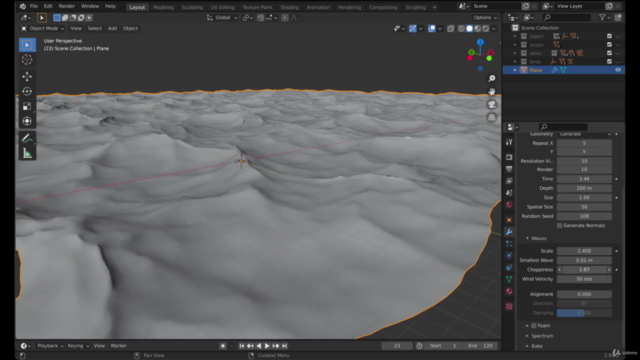
Task: Open Modifier properties wrench tab
Action: 509,232
